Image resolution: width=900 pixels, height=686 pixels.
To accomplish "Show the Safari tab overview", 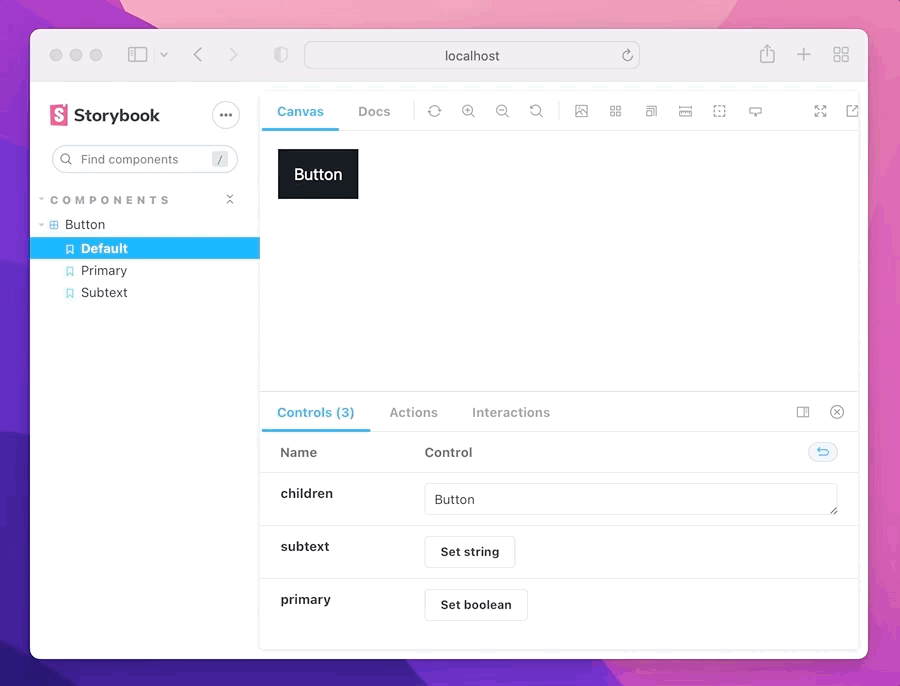I will [x=841, y=55].
